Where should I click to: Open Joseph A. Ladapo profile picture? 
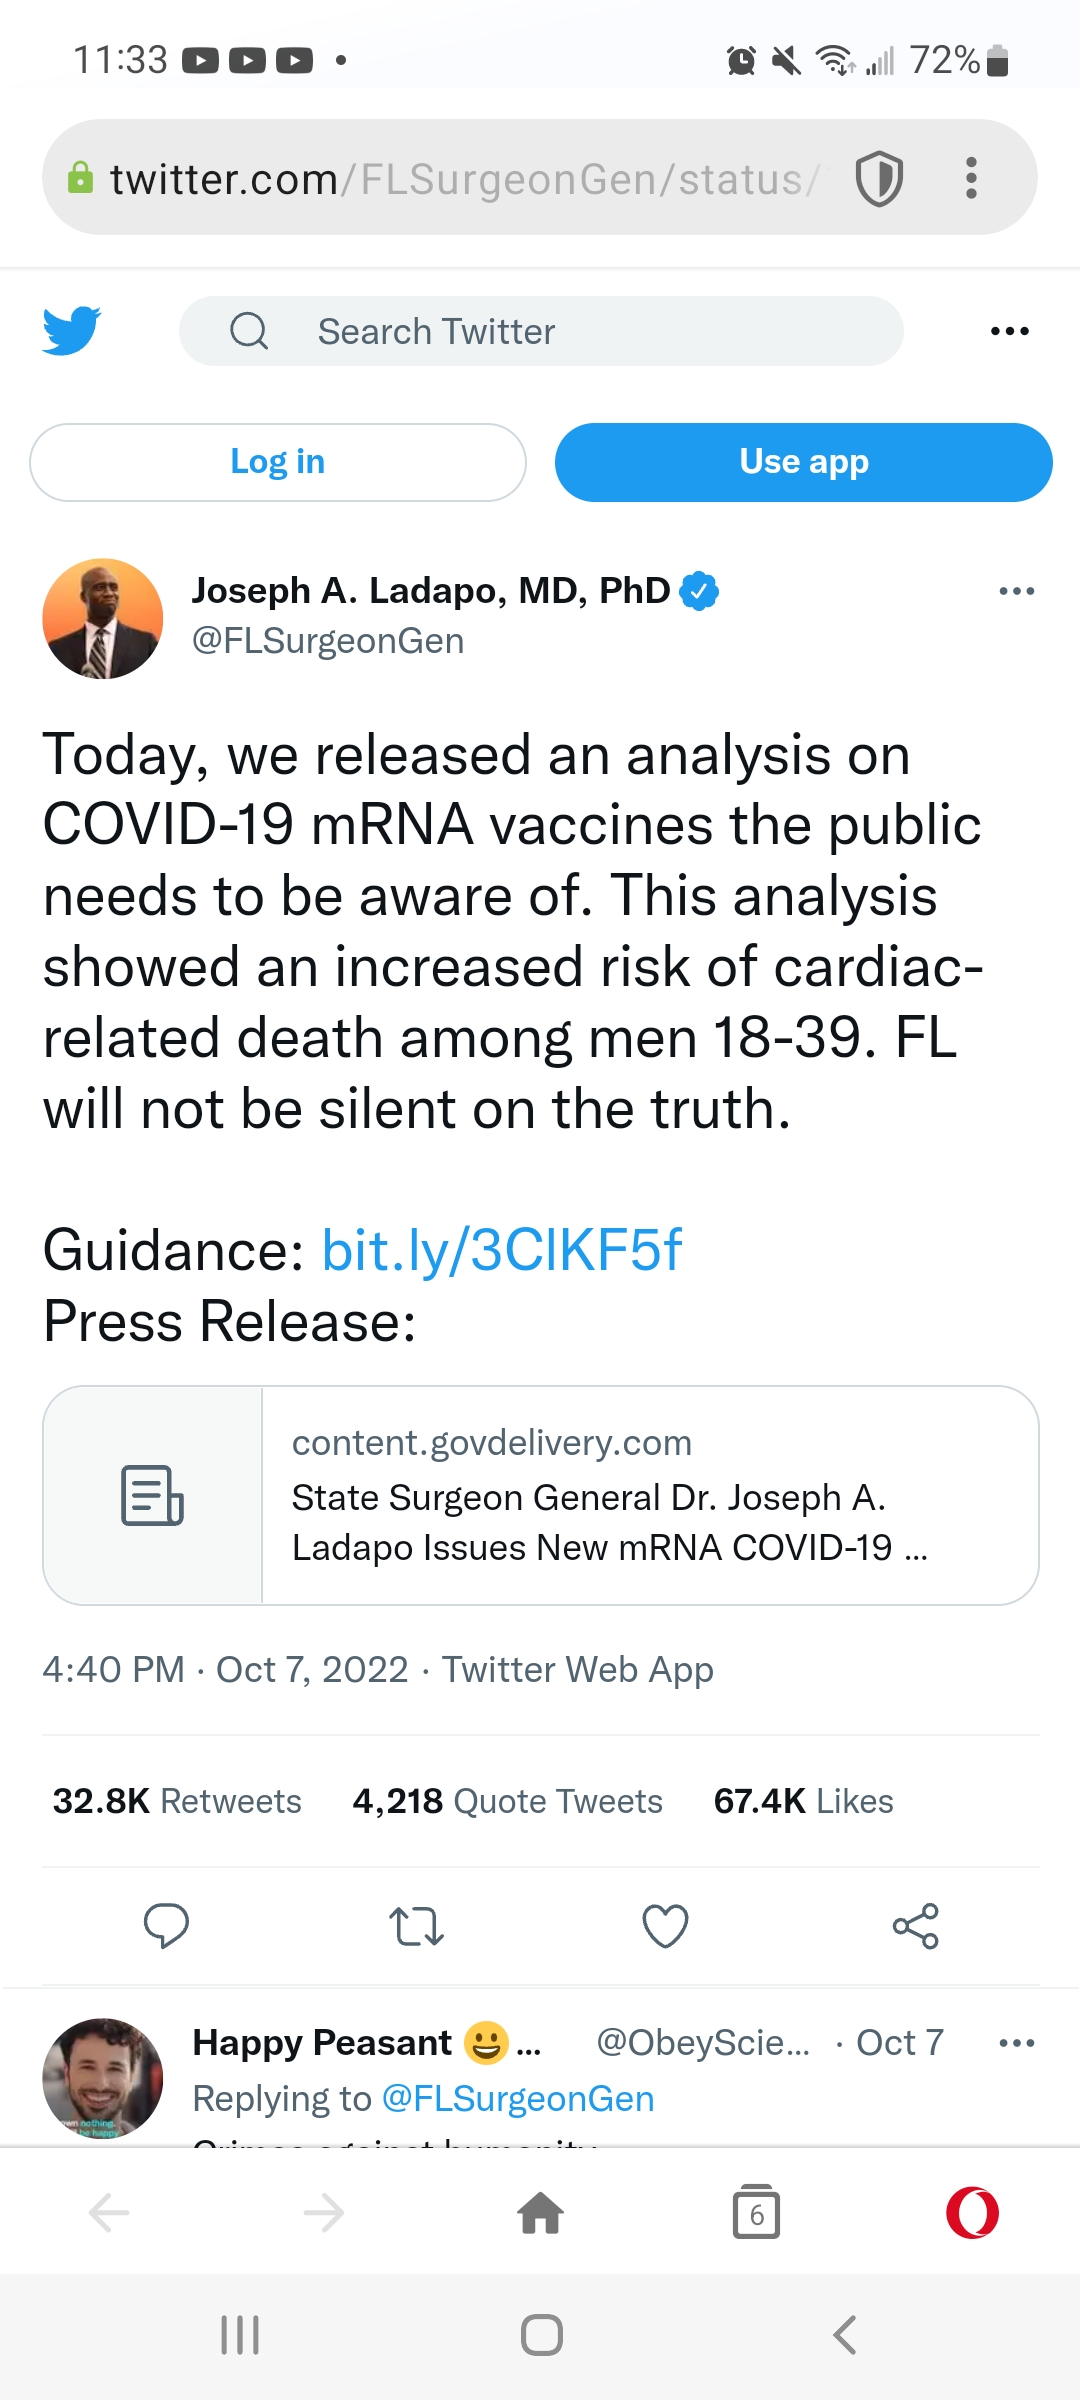tap(103, 618)
